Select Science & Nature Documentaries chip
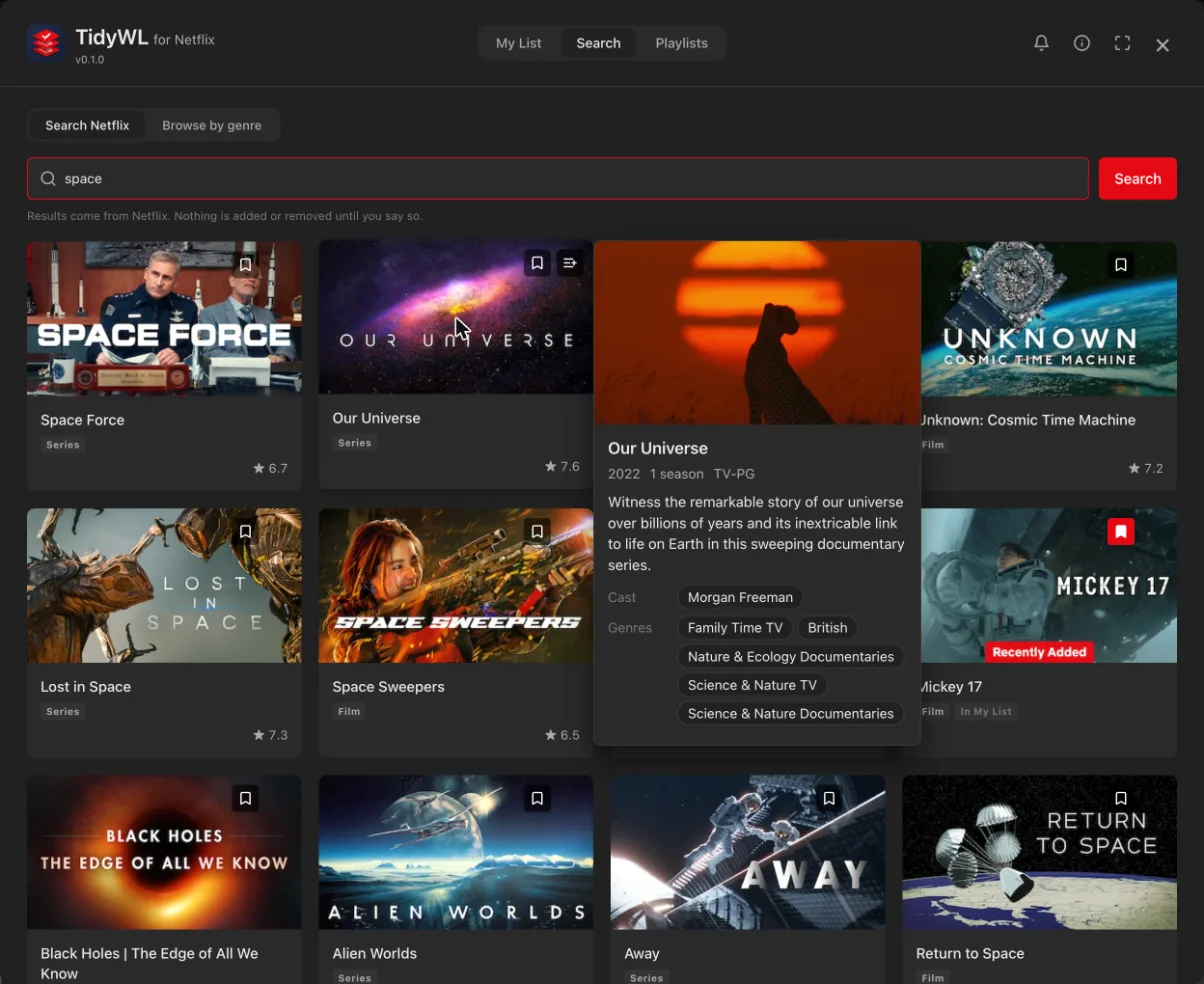 coord(791,713)
